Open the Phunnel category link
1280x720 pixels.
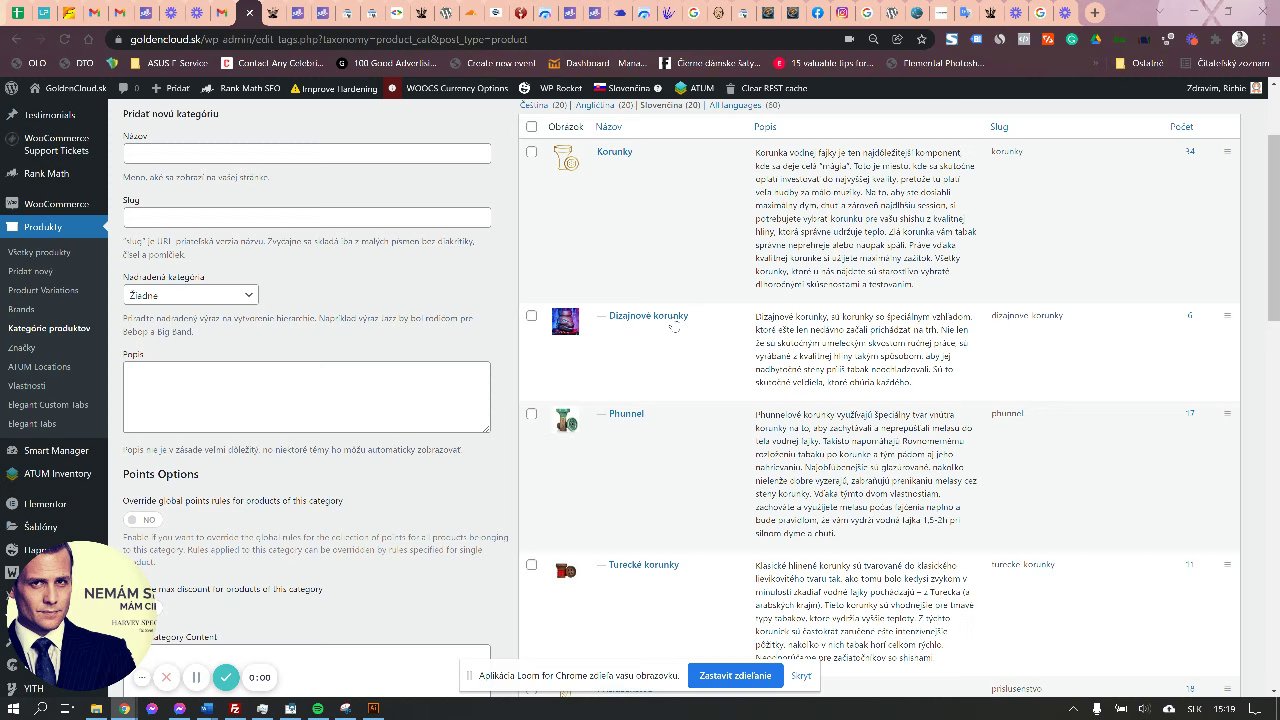pyautogui.click(x=626, y=414)
